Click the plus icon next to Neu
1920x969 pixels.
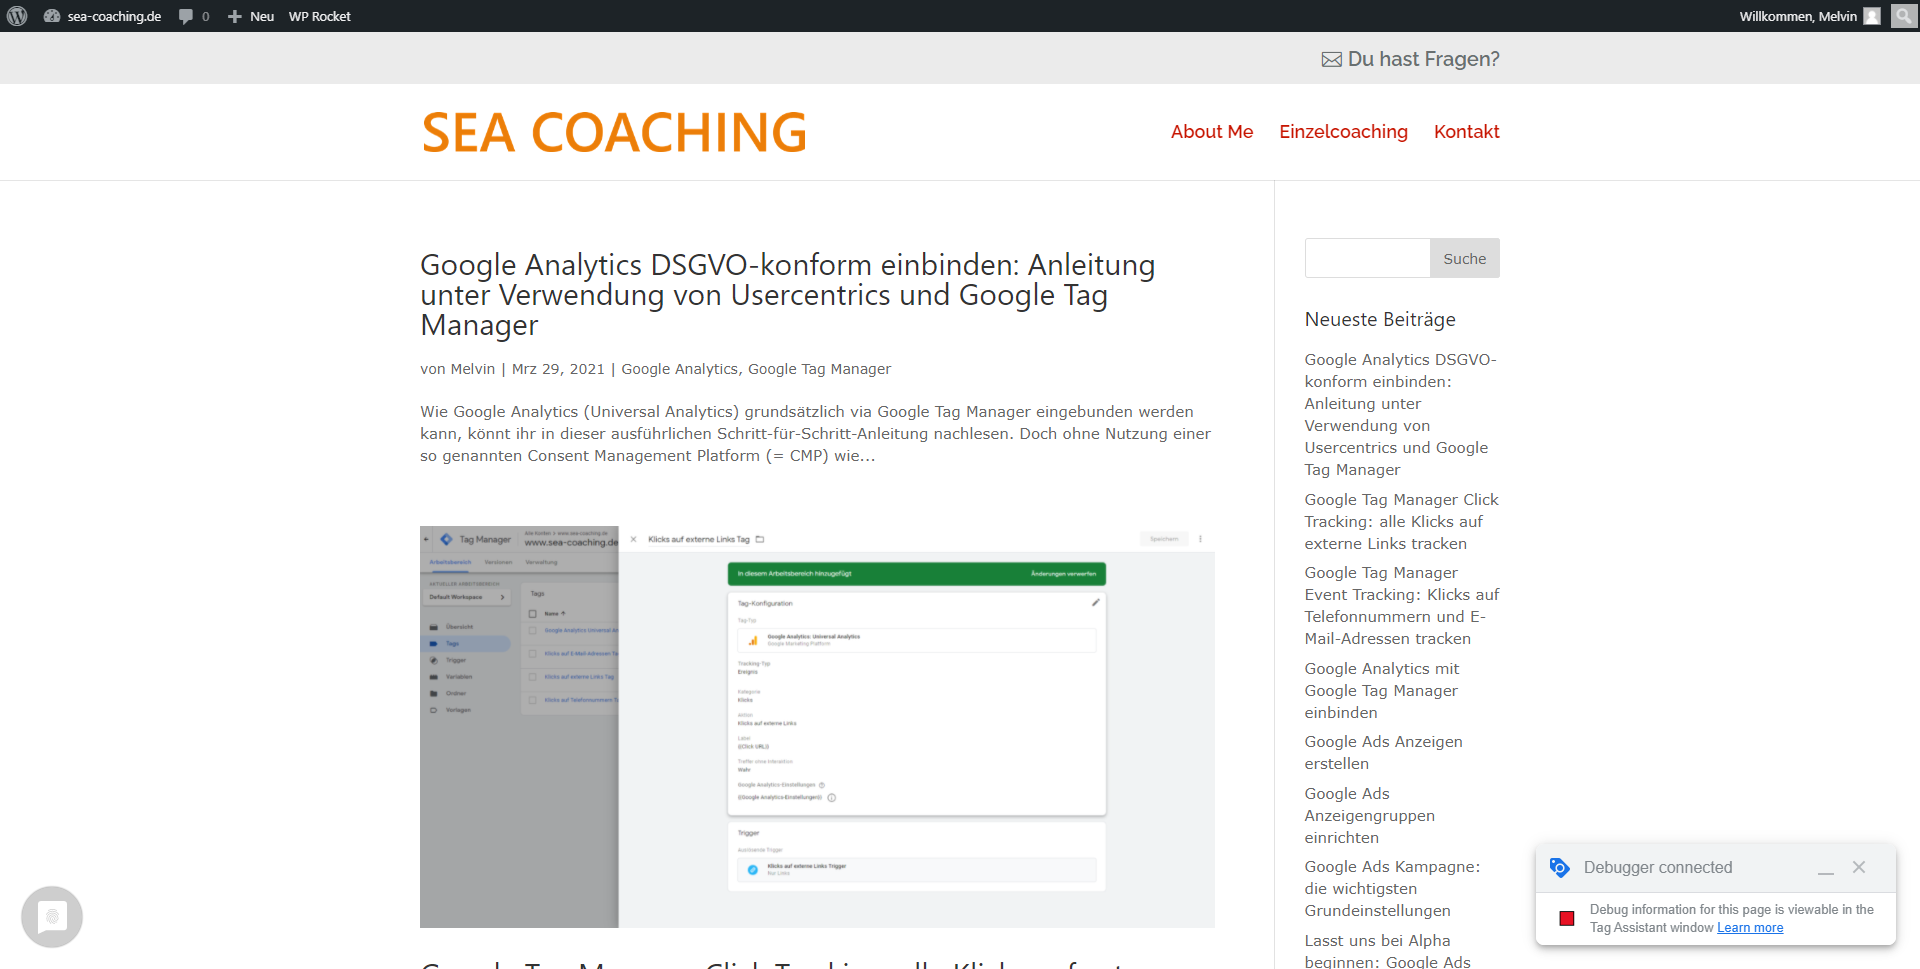(x=235, y=16)
